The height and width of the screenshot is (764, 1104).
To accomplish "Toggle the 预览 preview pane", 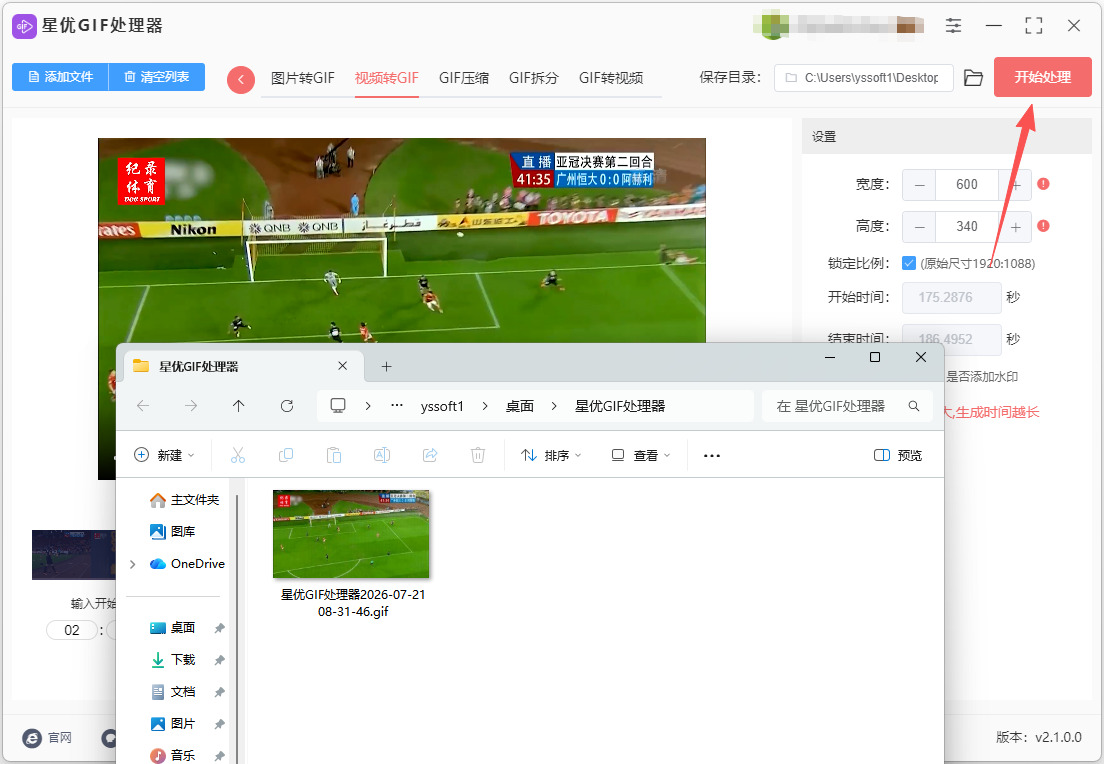I will (898, 456).
